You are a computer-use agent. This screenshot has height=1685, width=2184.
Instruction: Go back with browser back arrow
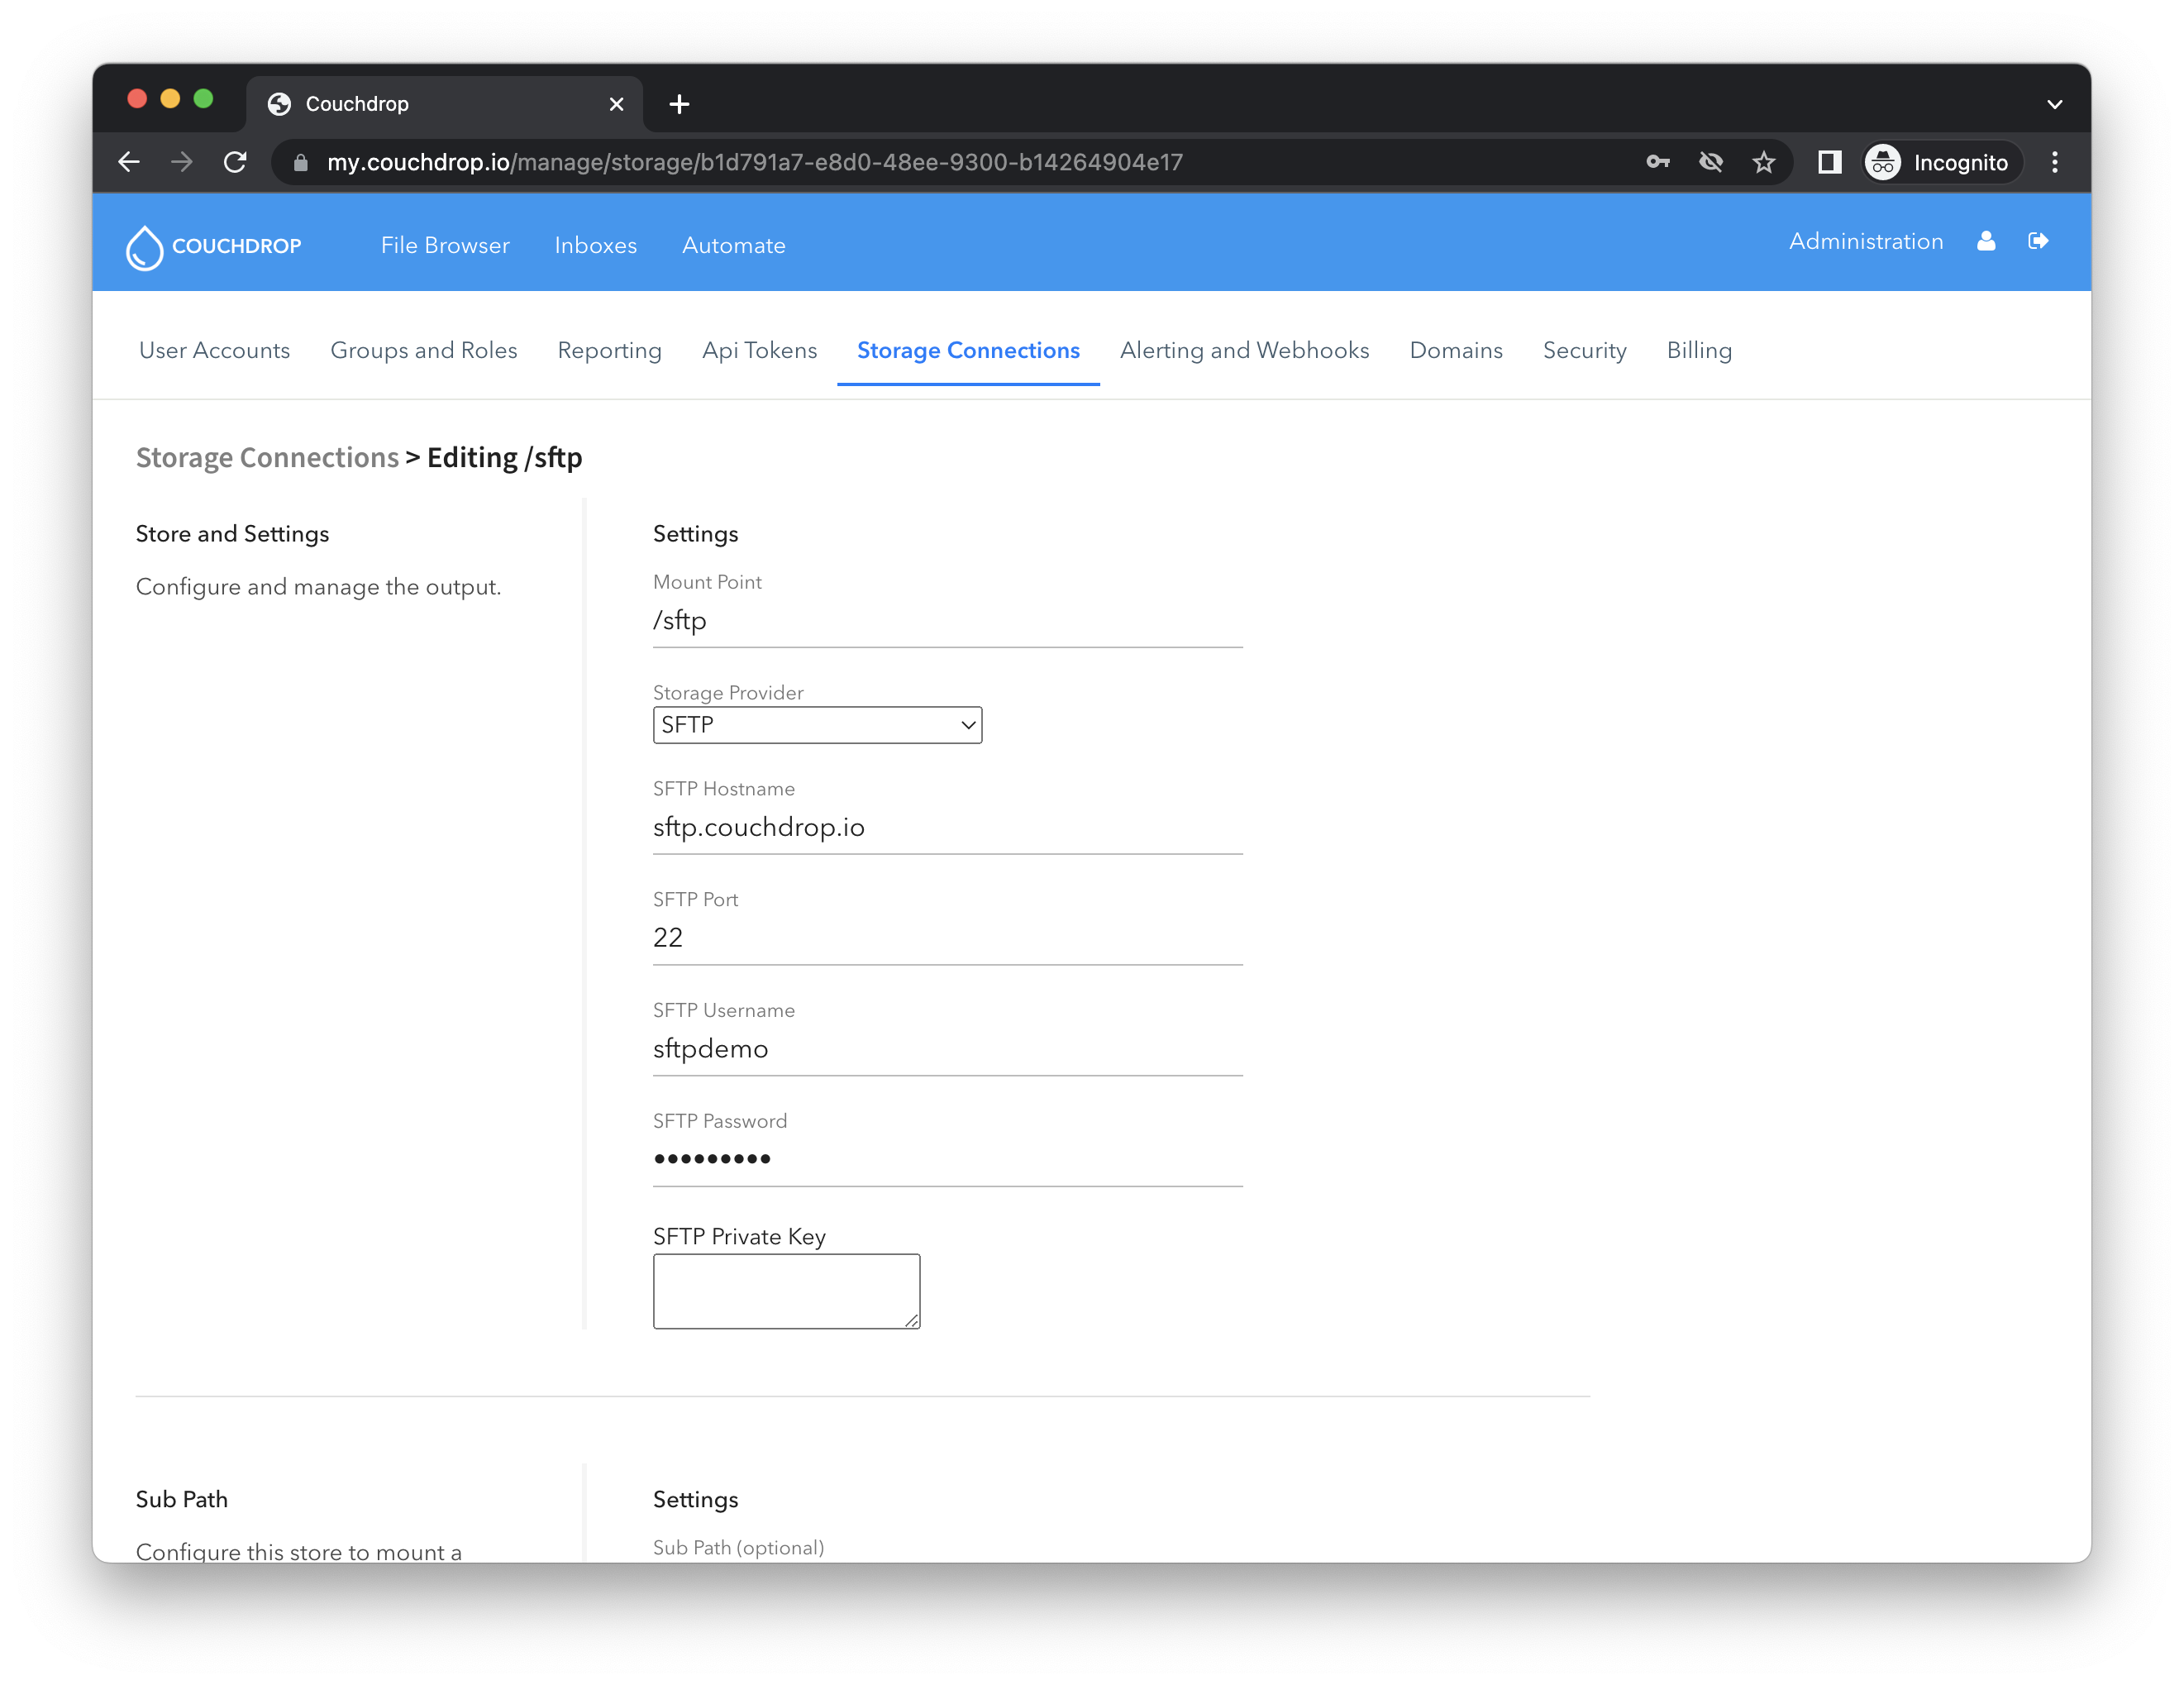[129, 162]
